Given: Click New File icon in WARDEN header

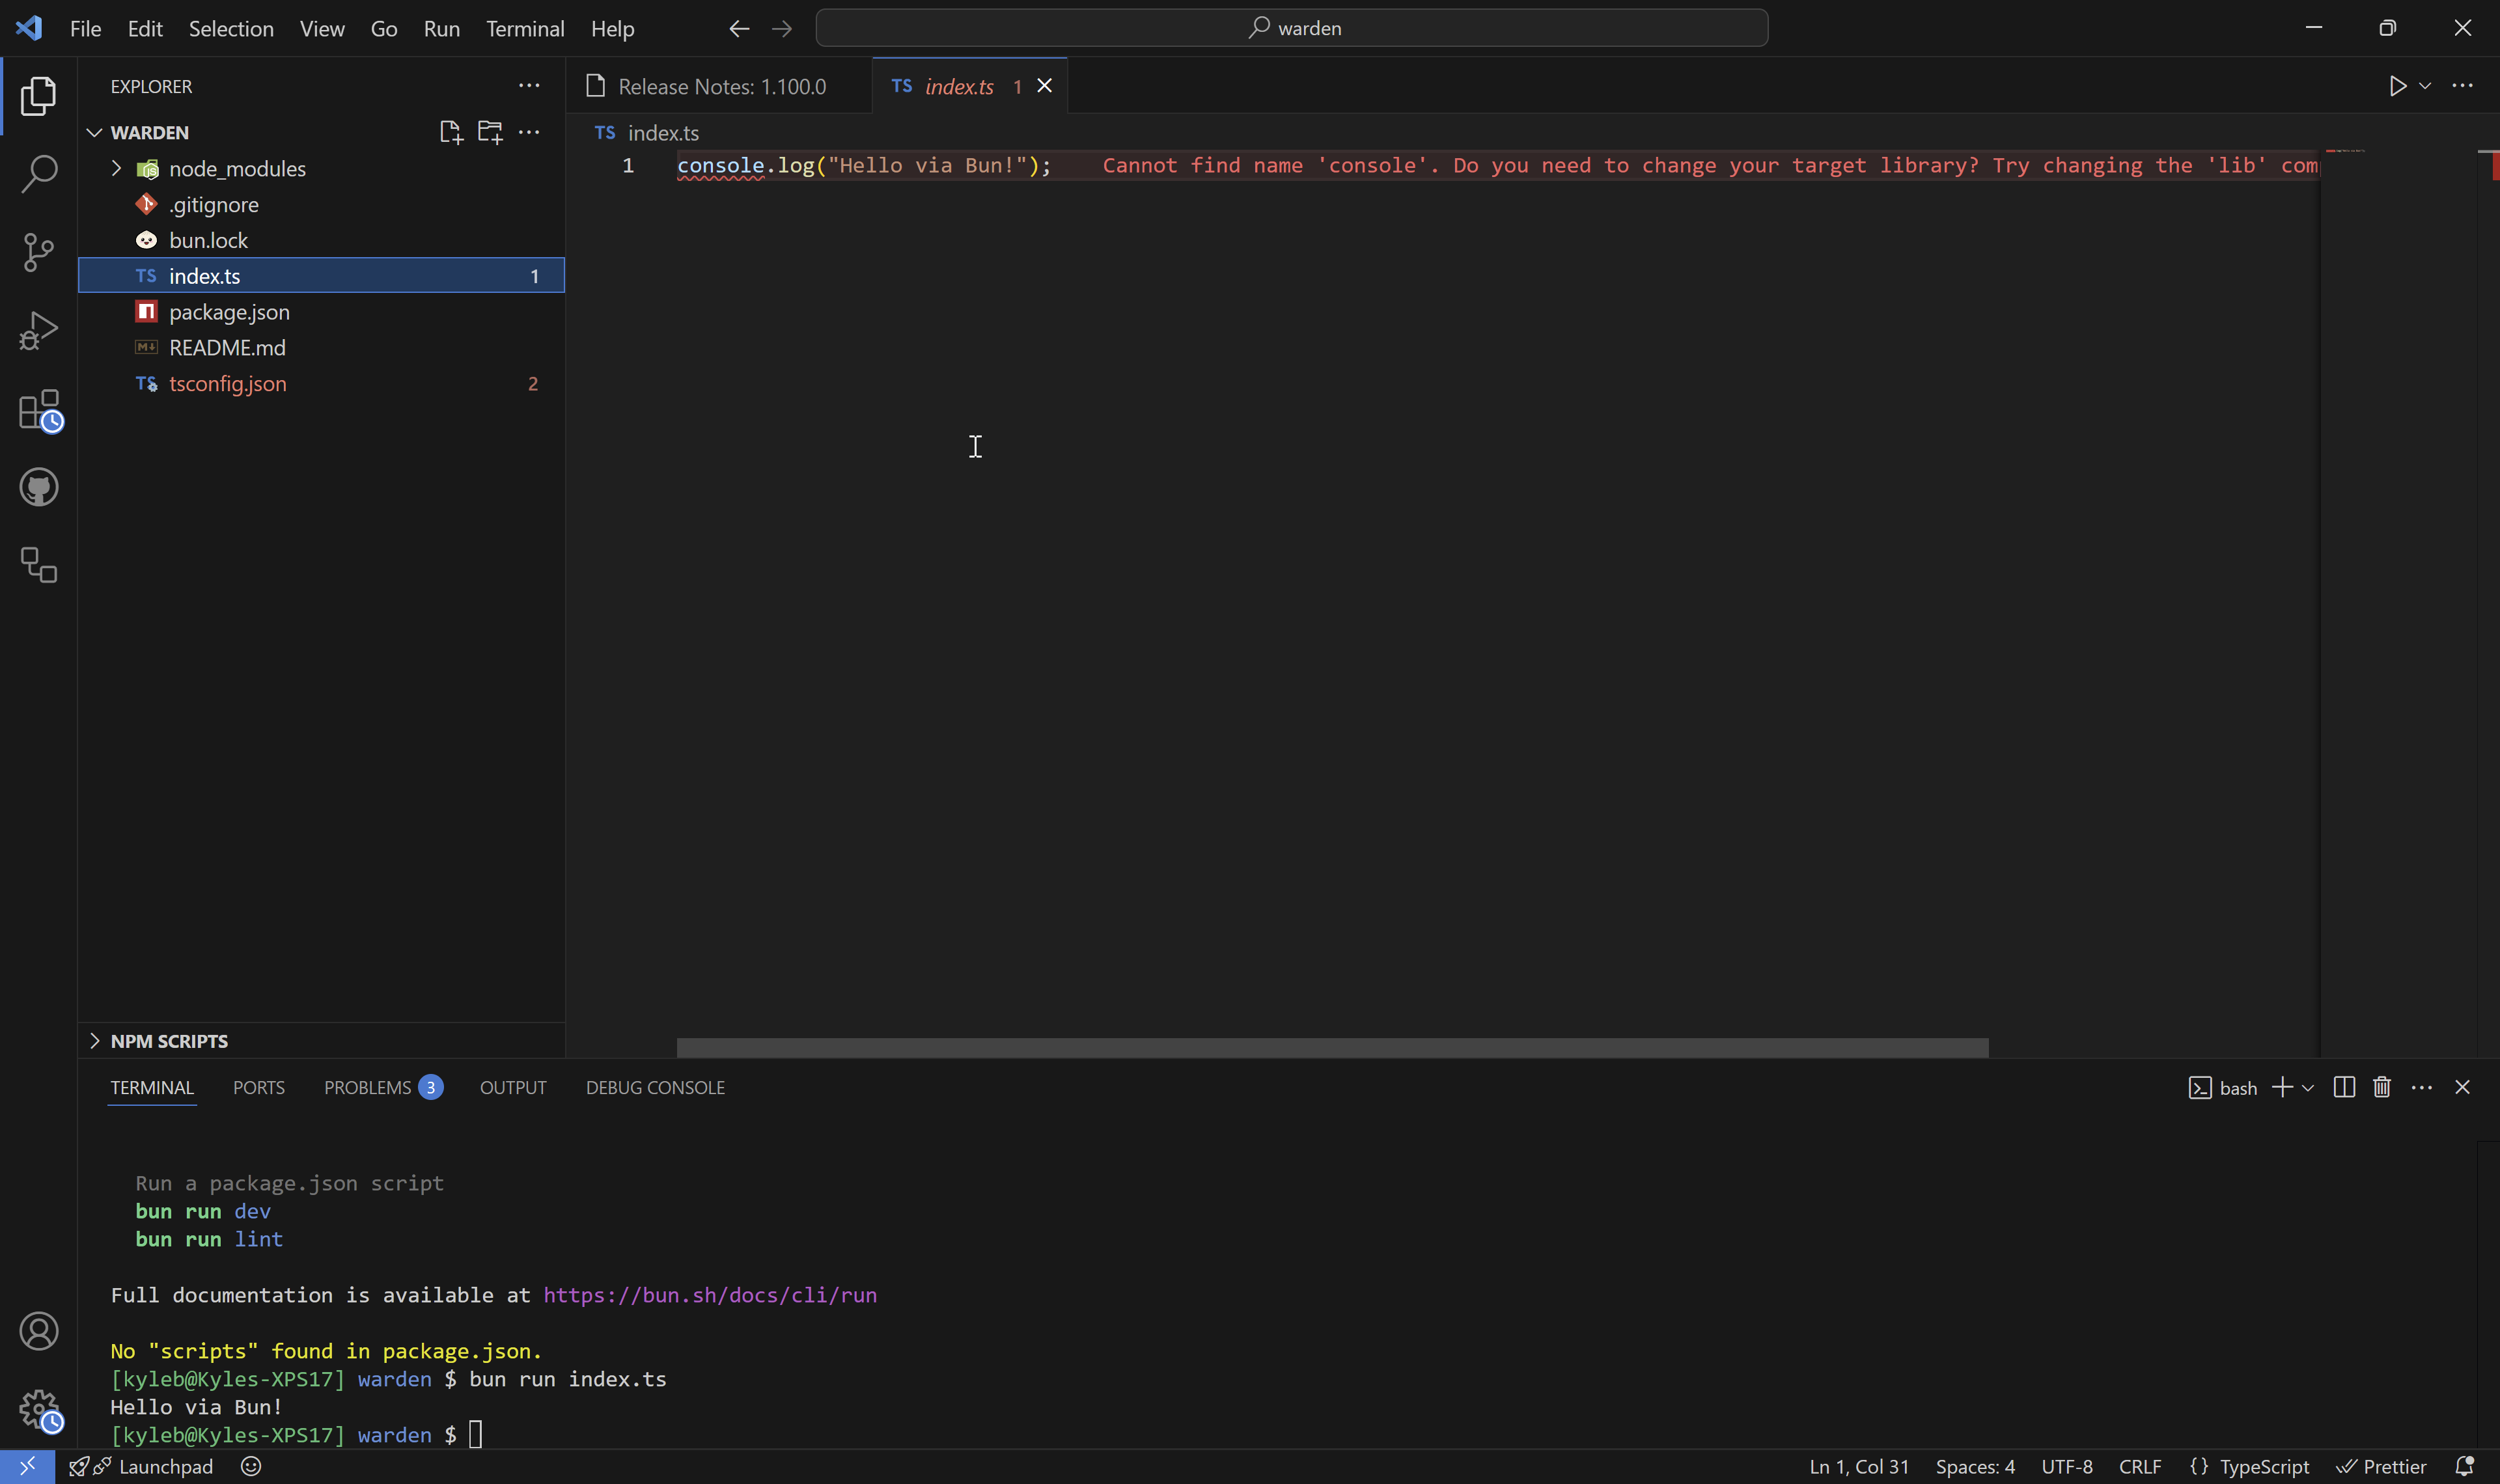Looking at the screenshot, I should pyautogui.click(x=450, y=132).
